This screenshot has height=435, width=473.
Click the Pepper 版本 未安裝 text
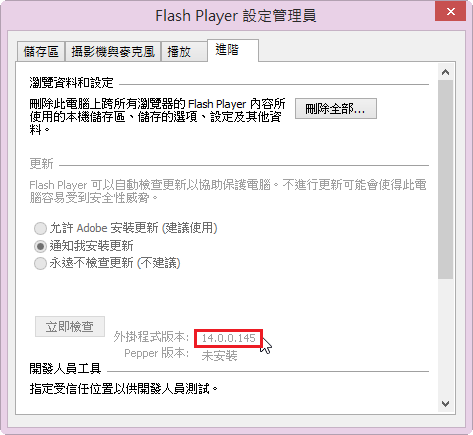[219, 356]
